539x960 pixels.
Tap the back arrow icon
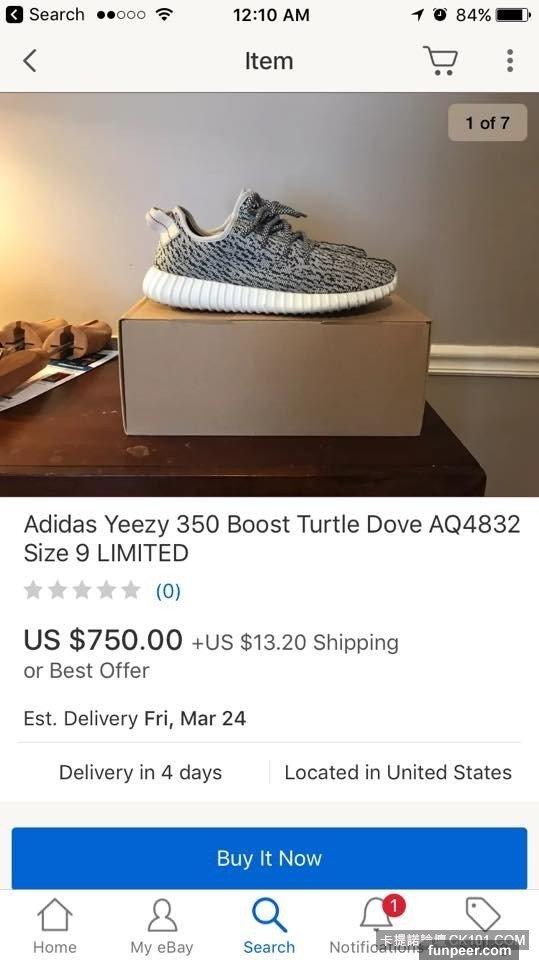(x=29, y=61)
